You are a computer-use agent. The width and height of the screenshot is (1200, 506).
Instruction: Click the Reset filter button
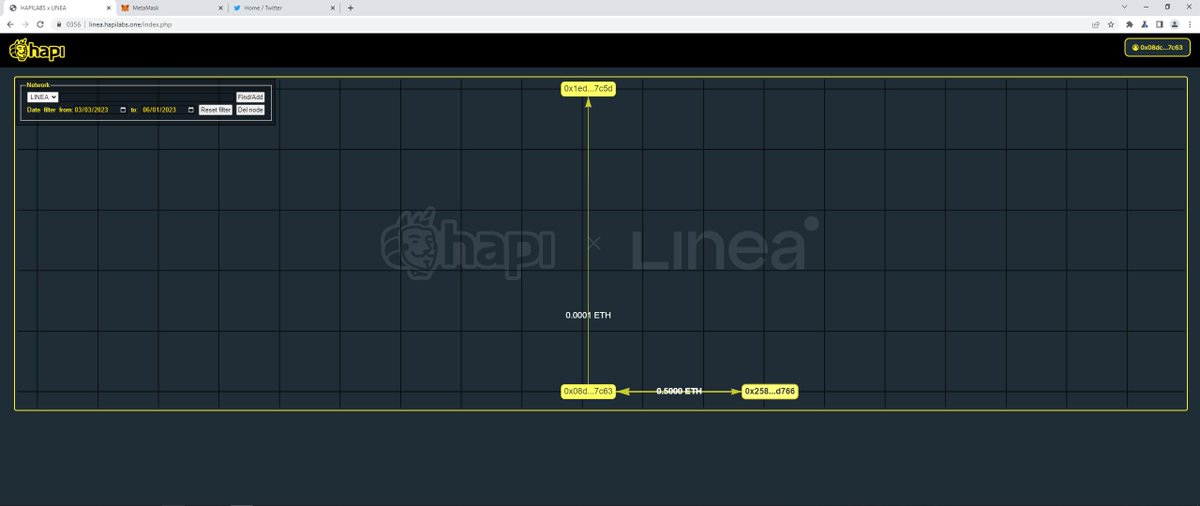[215, 110]
